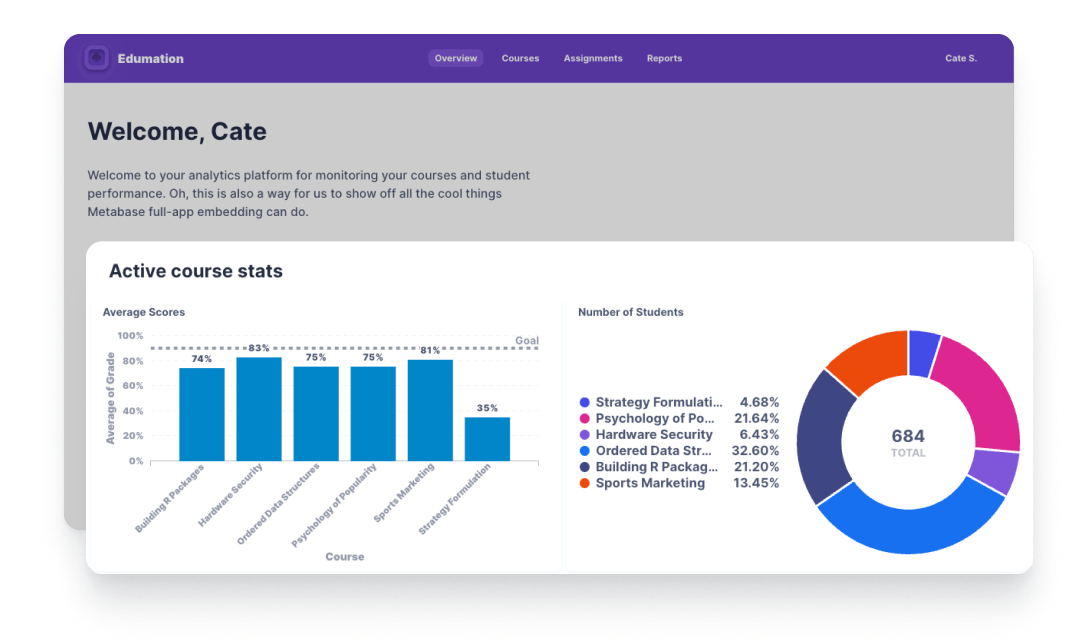
Task: Select the Overview tab
Action: point(455,58)
